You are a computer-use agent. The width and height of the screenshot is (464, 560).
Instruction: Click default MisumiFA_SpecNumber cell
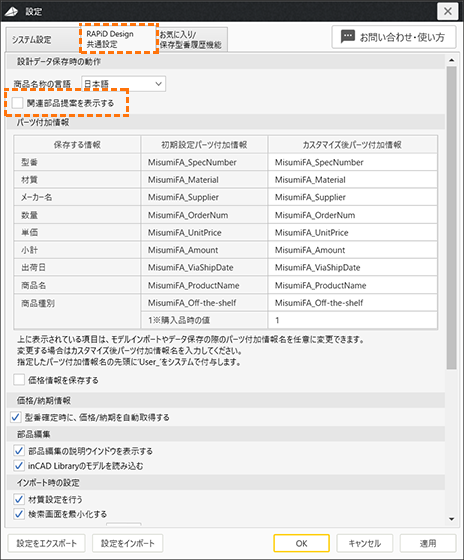click(204, 162)
